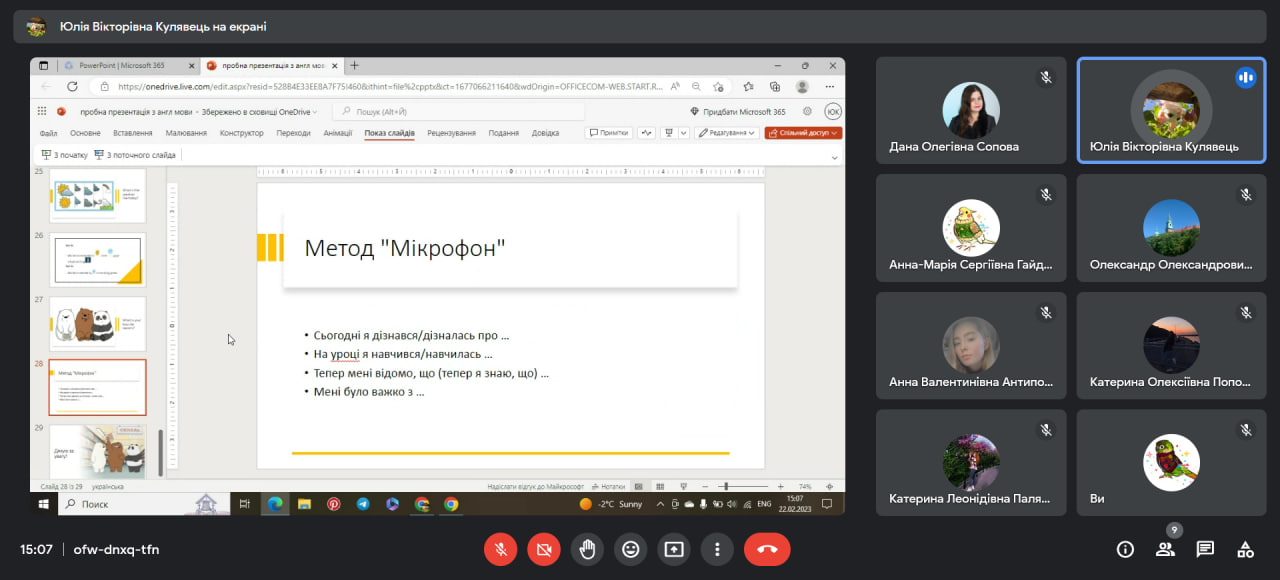
Task: Raise hand in the meeting
Action: point(587,549)
